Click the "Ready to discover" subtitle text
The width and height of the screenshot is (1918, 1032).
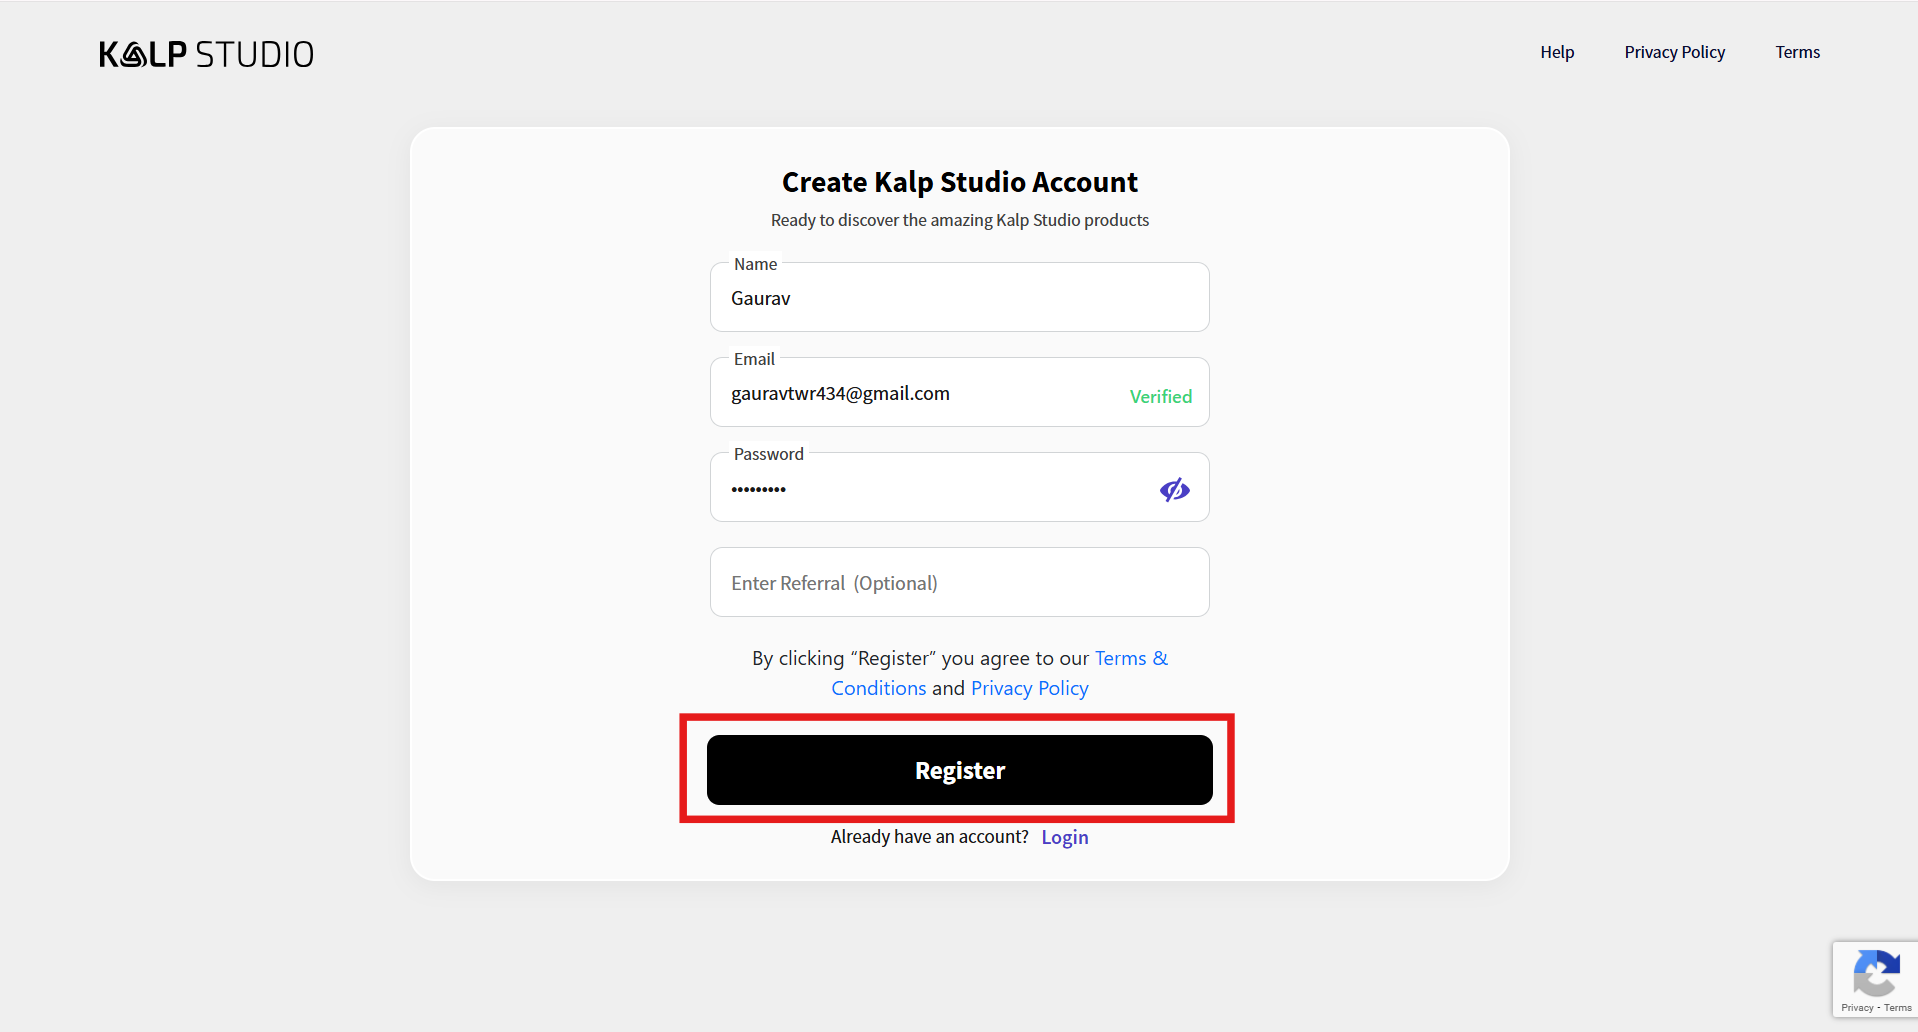tap(959, 220)
